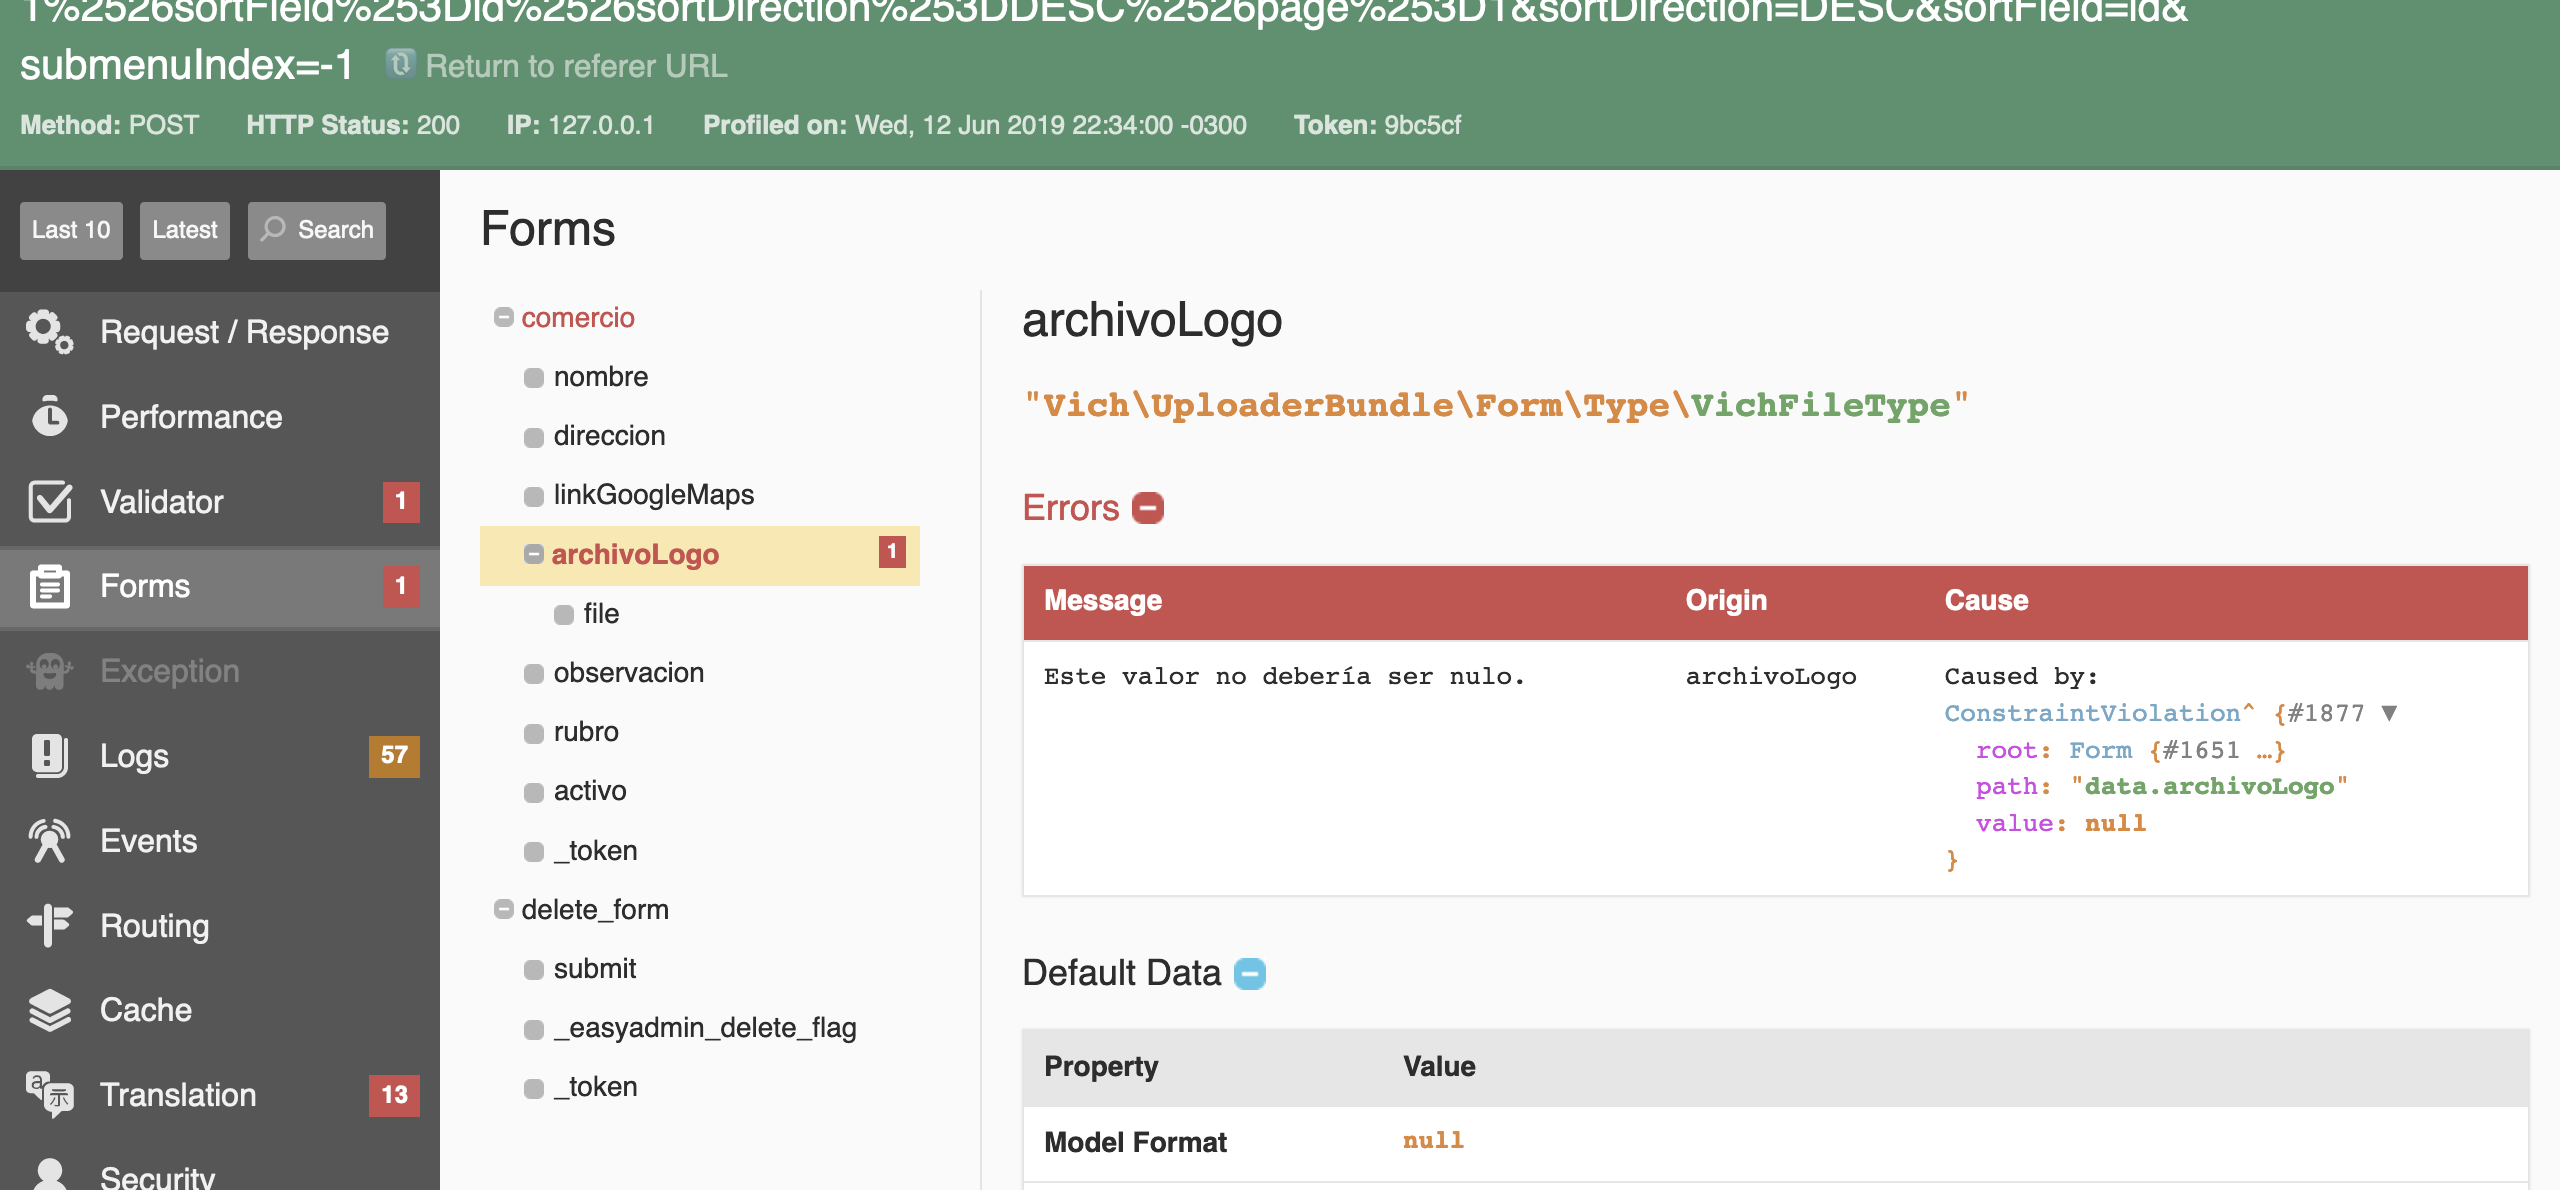Click archivoLogo error count badge in tree
The height and width of the screenshot is (1190, 2560).
[892, 551]
